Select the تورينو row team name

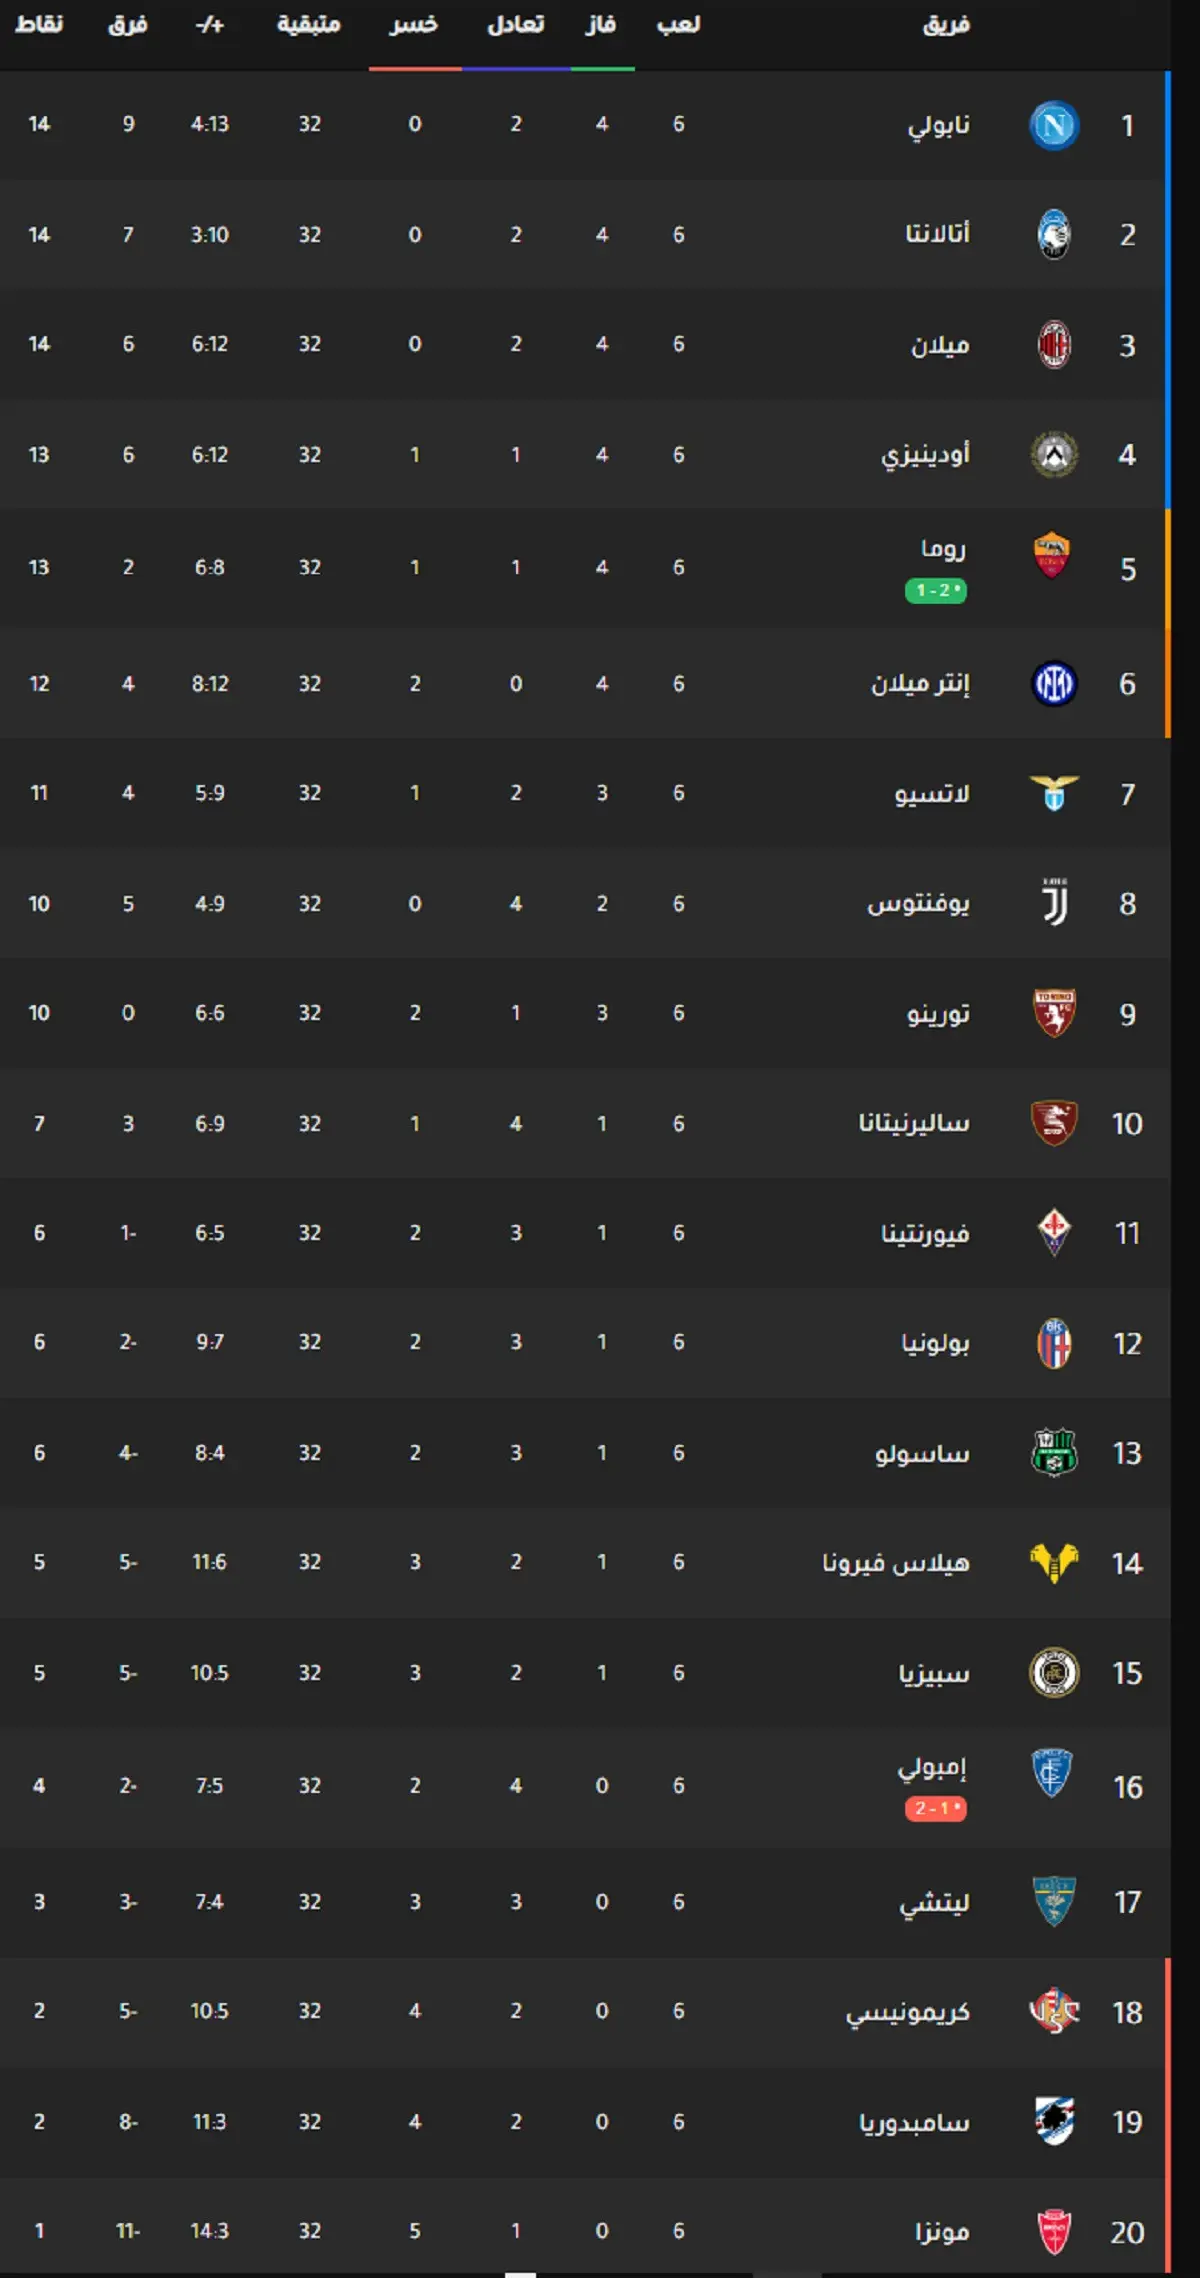tap(938, 1014)
